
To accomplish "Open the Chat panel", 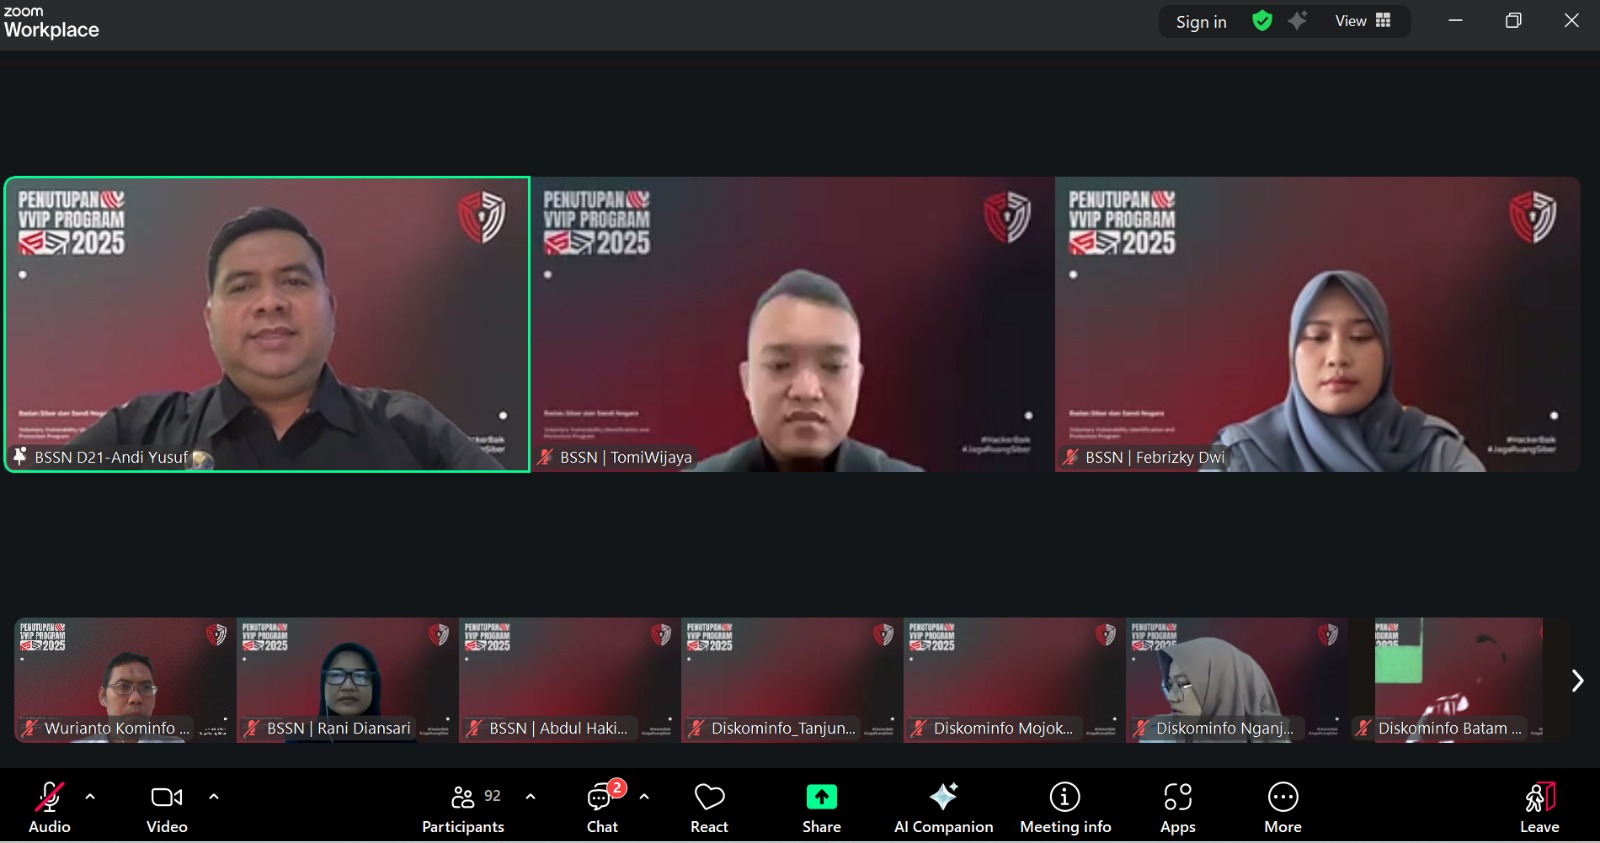I will tap(602, 806).
